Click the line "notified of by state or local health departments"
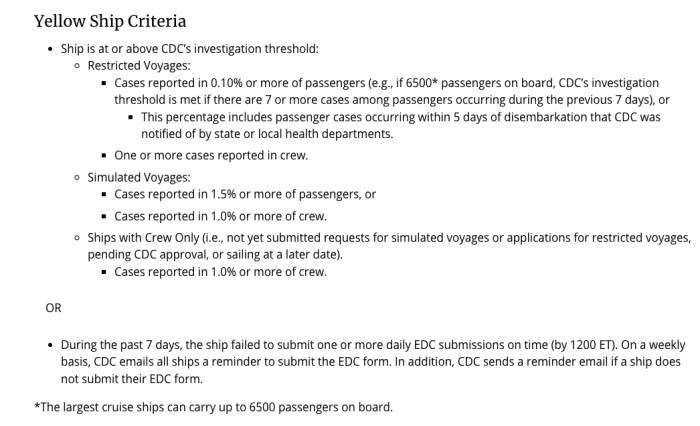The height and width of the screenshot is (426, 700). 267,133
